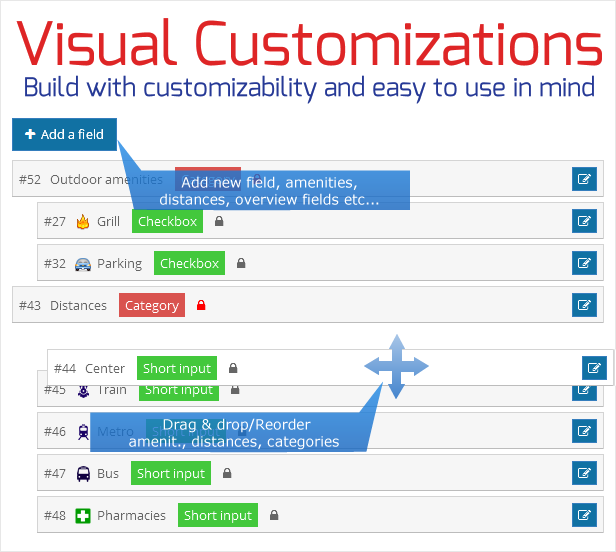The image size is (616, 552).
Task: Click edit icon on Center row
Action: point(594,368)
